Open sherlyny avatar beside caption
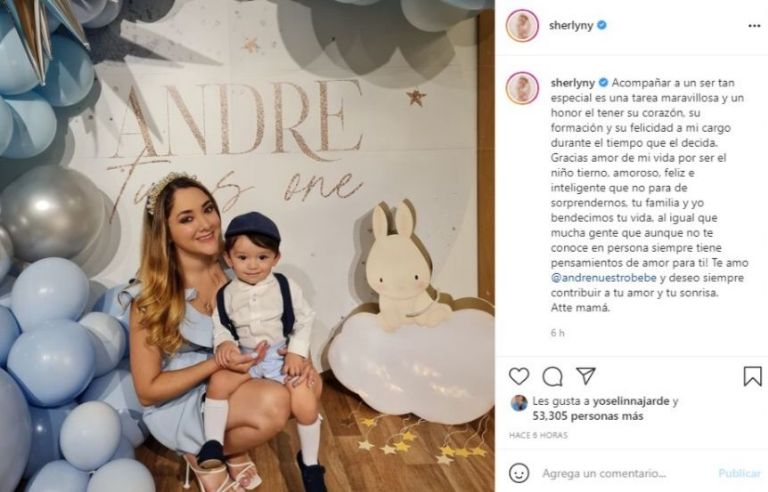Image resolution: width=768 pixels, height=492 pixels. click(523, 88)
